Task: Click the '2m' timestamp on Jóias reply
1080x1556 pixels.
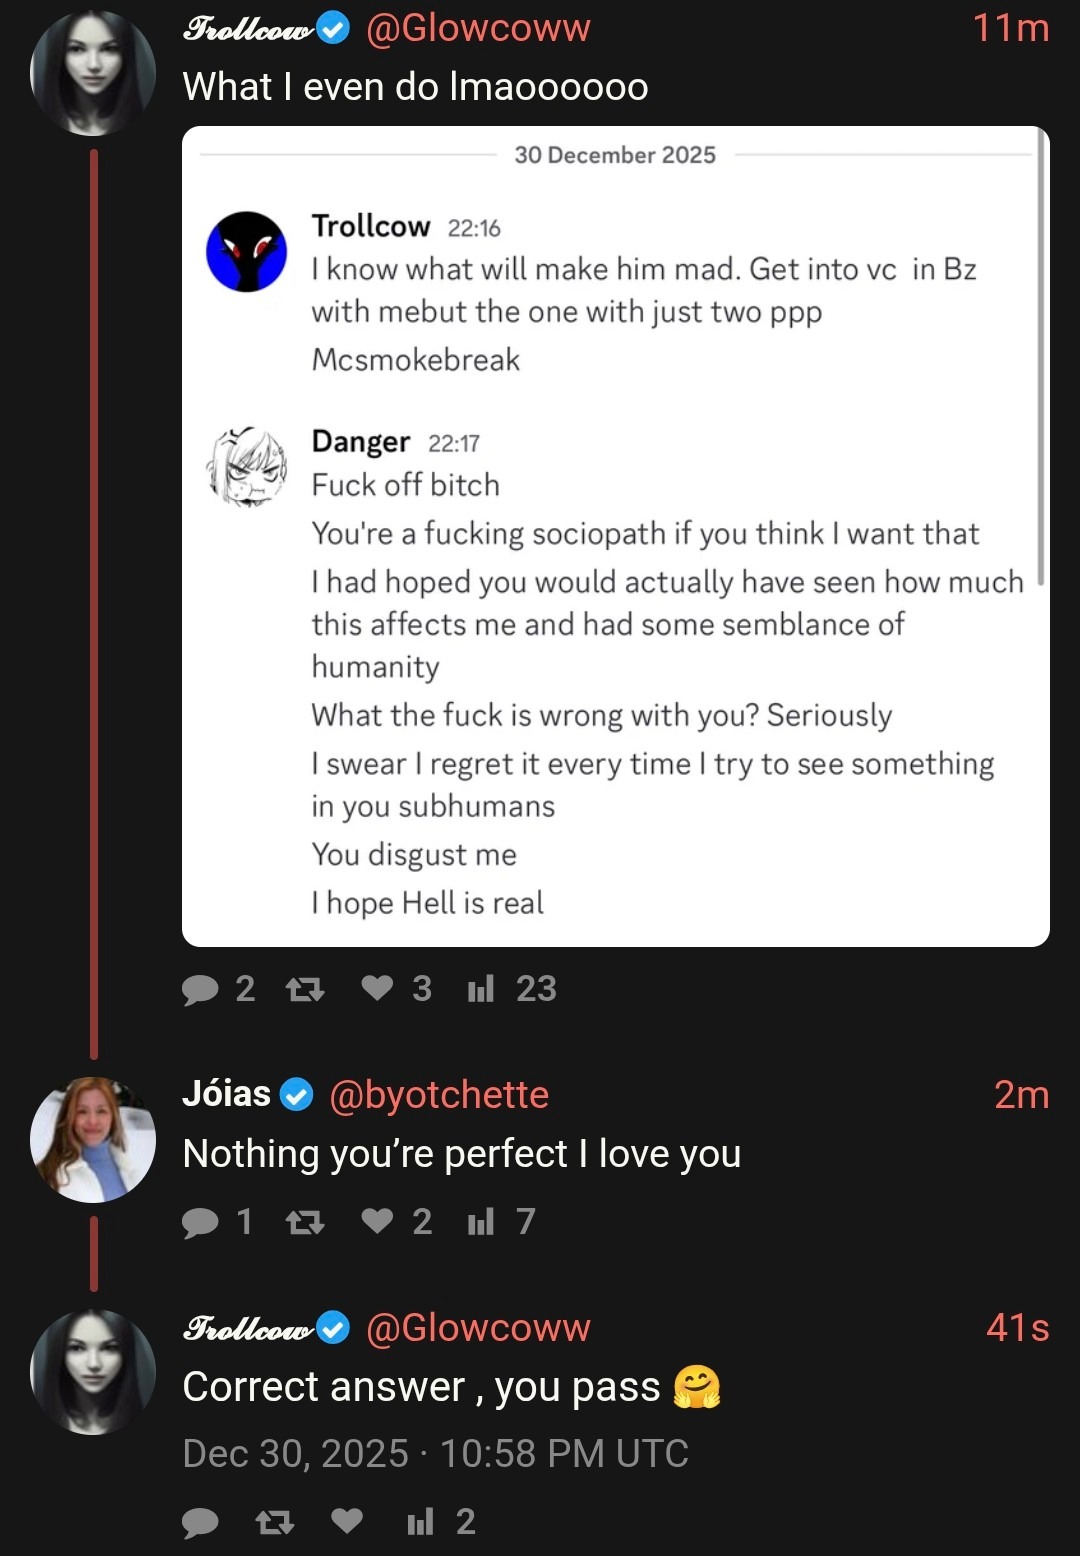Action: click(1021, 1095)
